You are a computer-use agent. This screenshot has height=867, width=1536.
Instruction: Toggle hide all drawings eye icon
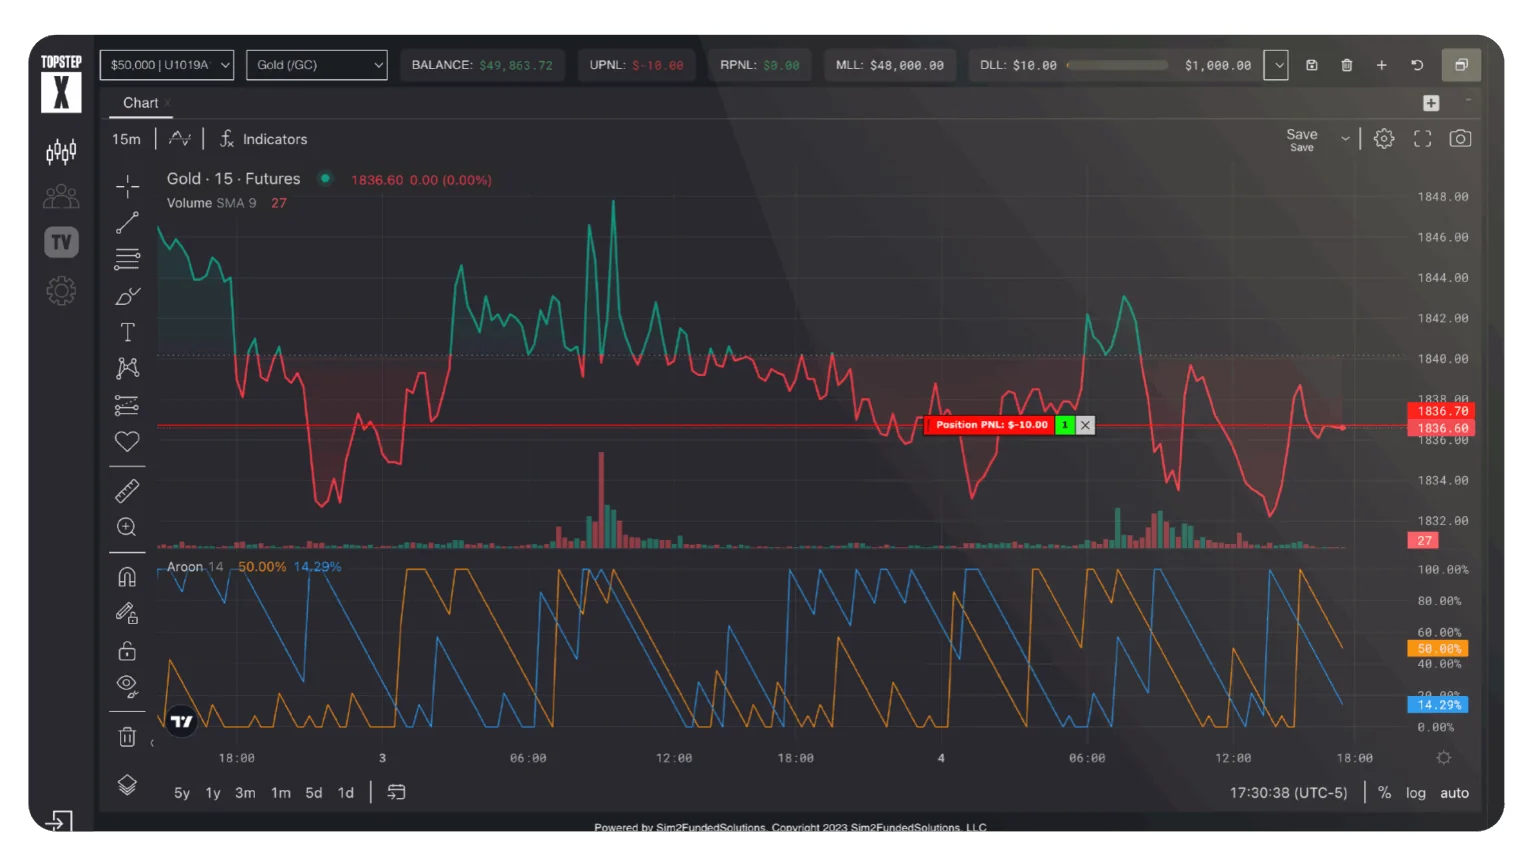coord(127,685)
